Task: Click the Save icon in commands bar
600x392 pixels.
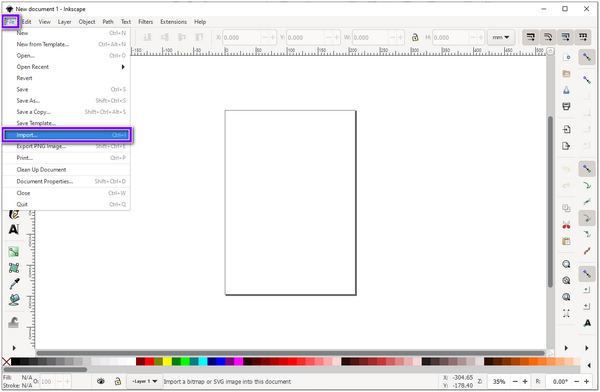Action: tap(567, 90)
